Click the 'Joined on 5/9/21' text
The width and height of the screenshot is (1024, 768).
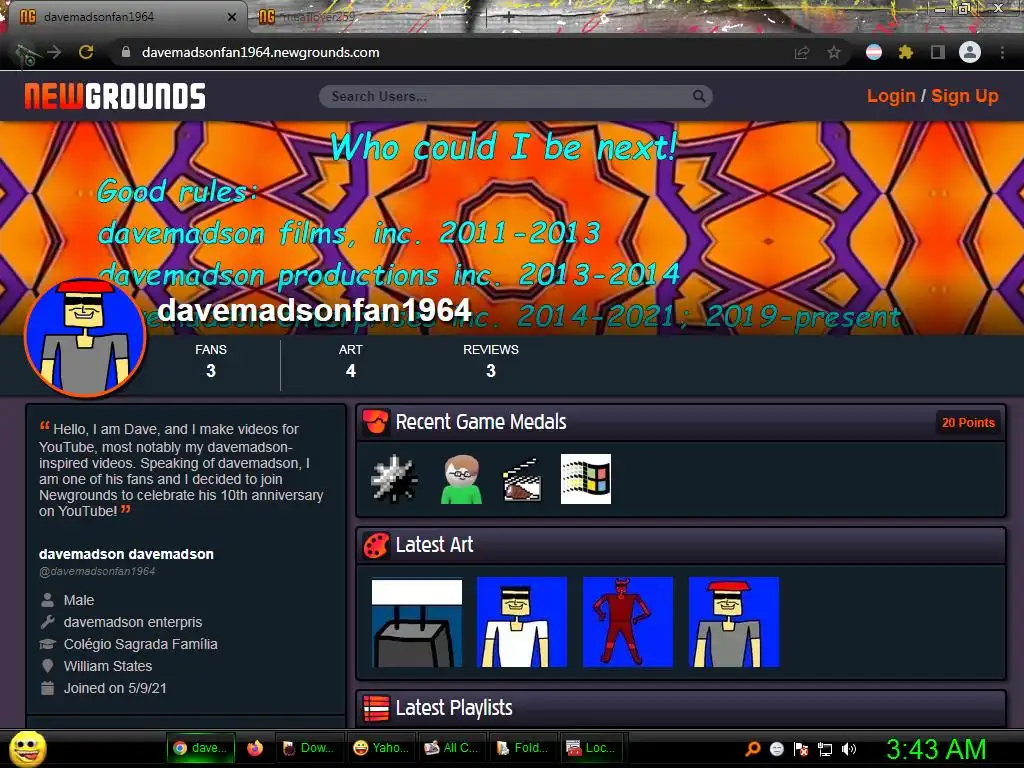115,688
